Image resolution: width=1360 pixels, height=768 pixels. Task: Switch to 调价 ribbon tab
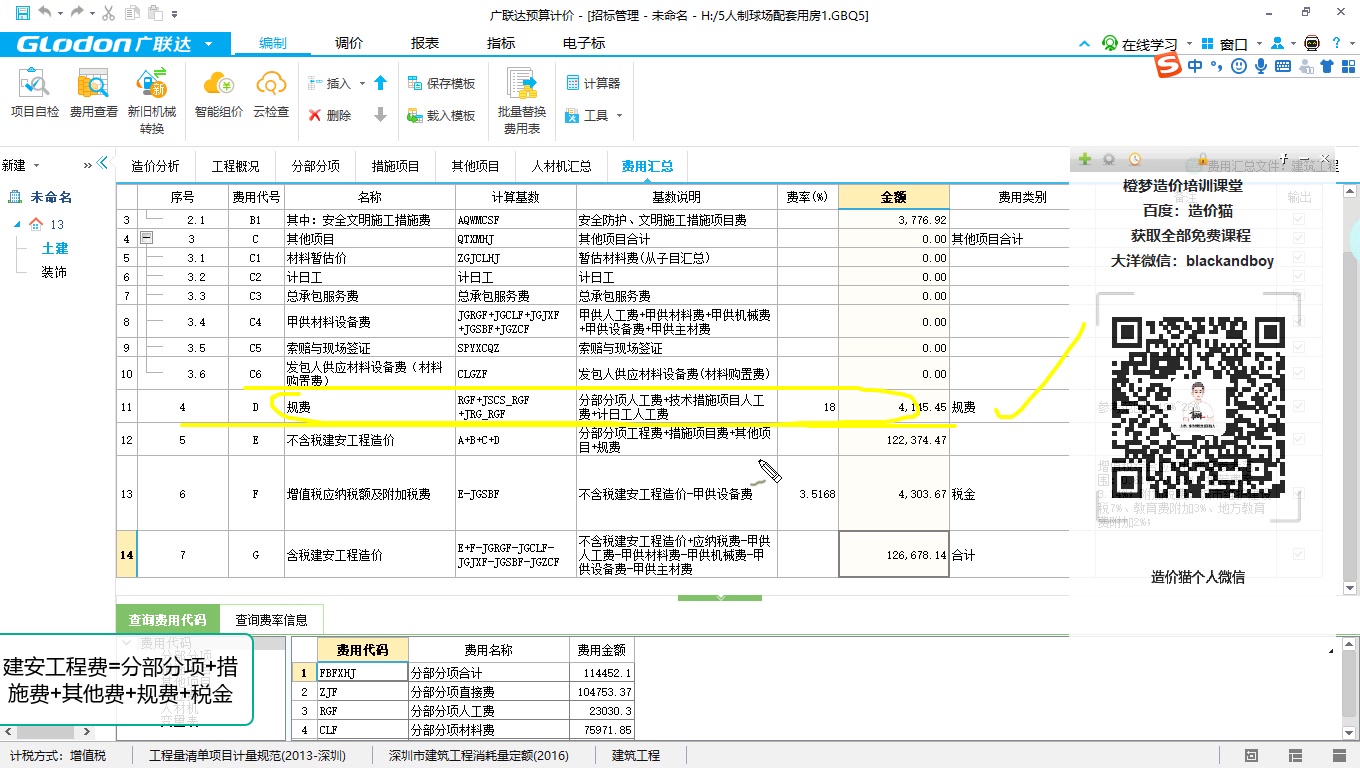[349, 44]
